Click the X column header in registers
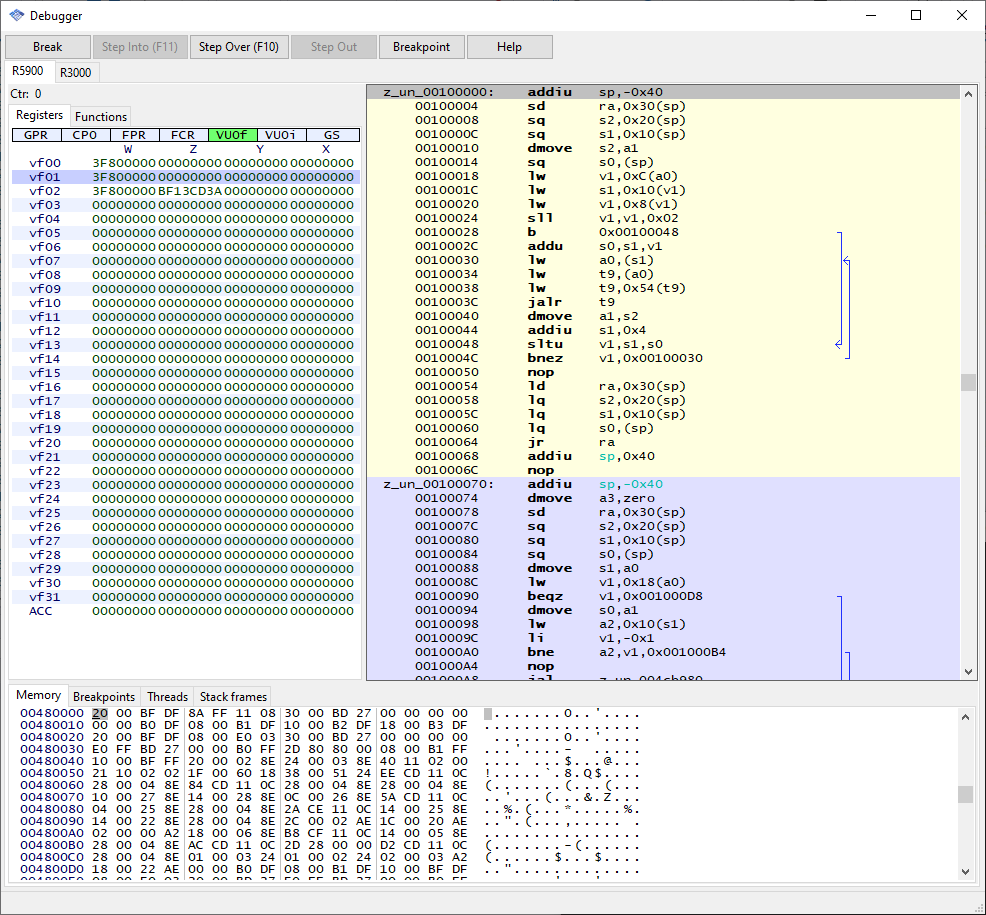The height and width of the screenshot is (915, 986). (x=326, y=150)
